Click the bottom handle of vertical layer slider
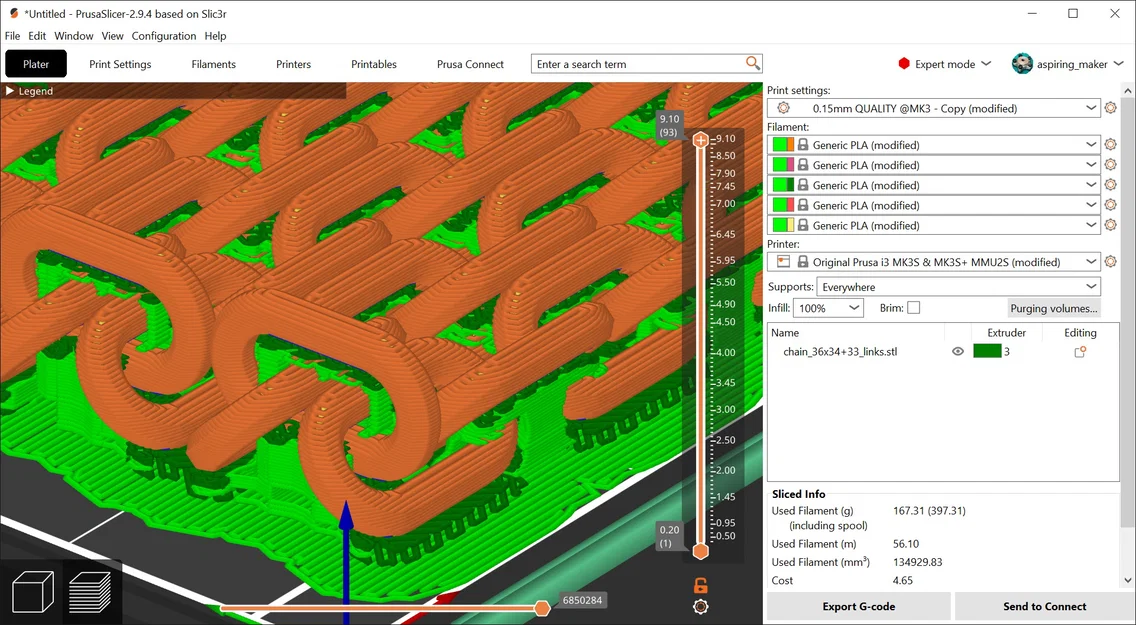Image resolution: width=1136 pixels, height=625 pixels. (x=700, y=552)
